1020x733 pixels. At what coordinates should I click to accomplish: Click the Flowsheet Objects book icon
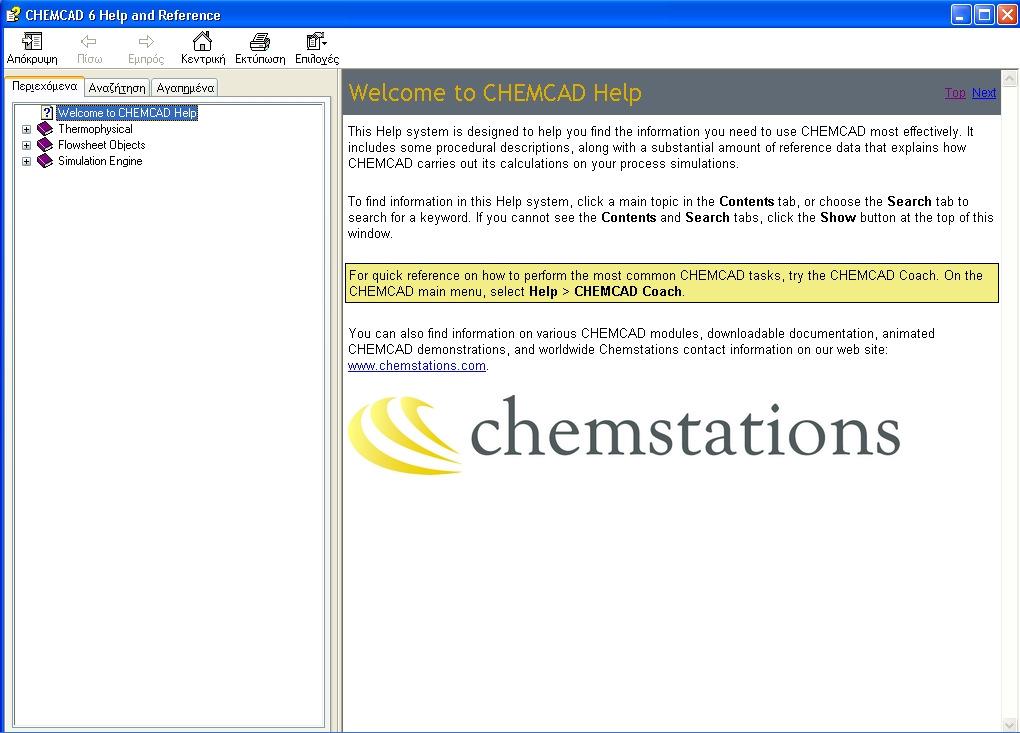(45, 145)
